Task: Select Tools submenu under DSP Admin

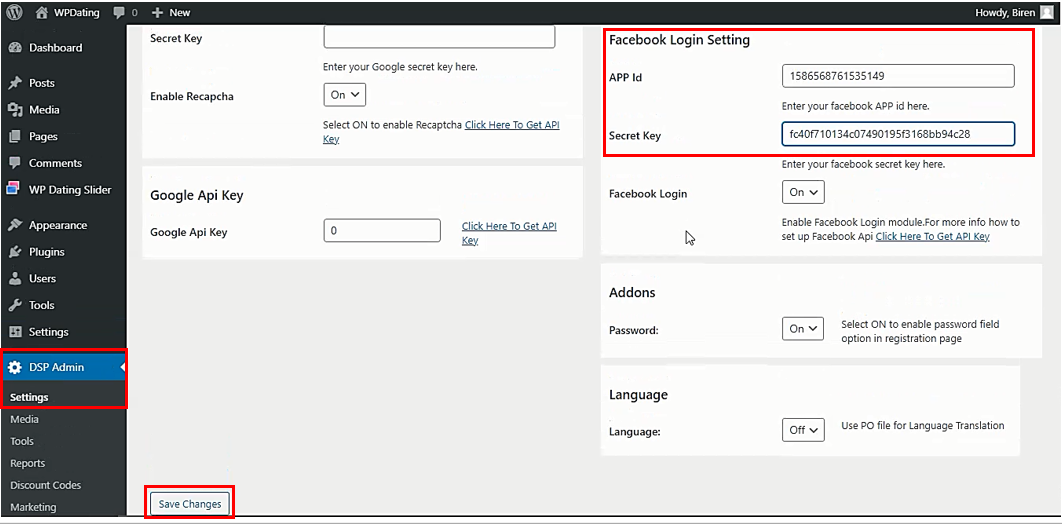Action: [22, 441]
